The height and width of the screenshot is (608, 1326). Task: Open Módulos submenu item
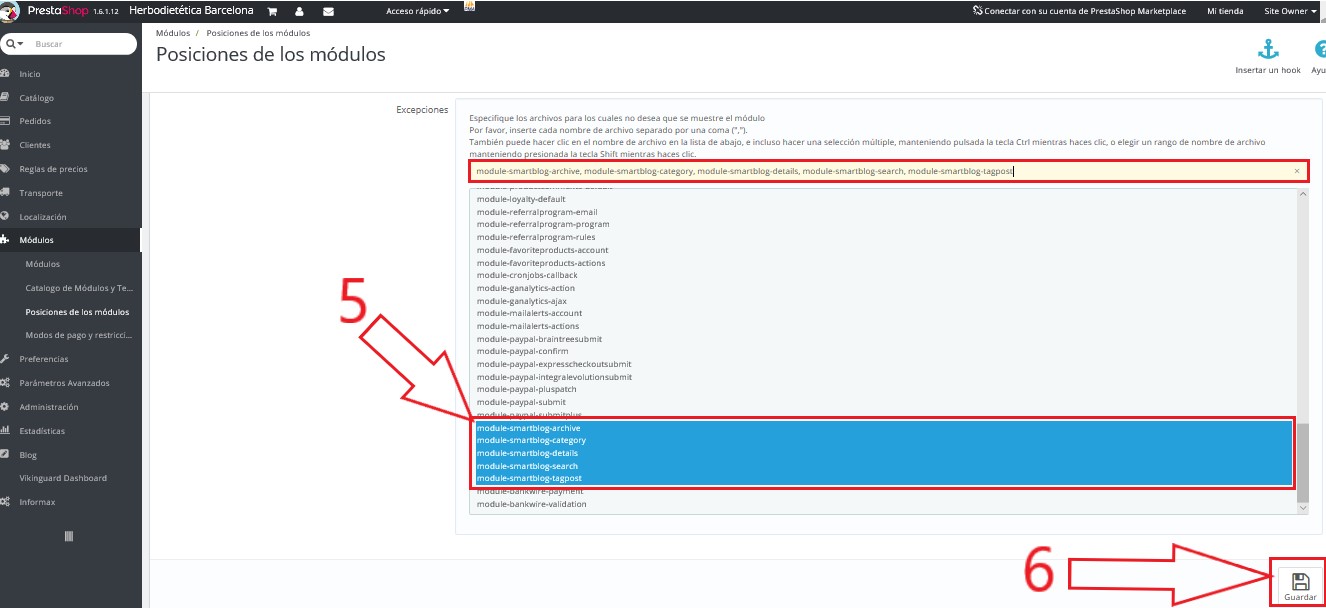pos(43,264)
